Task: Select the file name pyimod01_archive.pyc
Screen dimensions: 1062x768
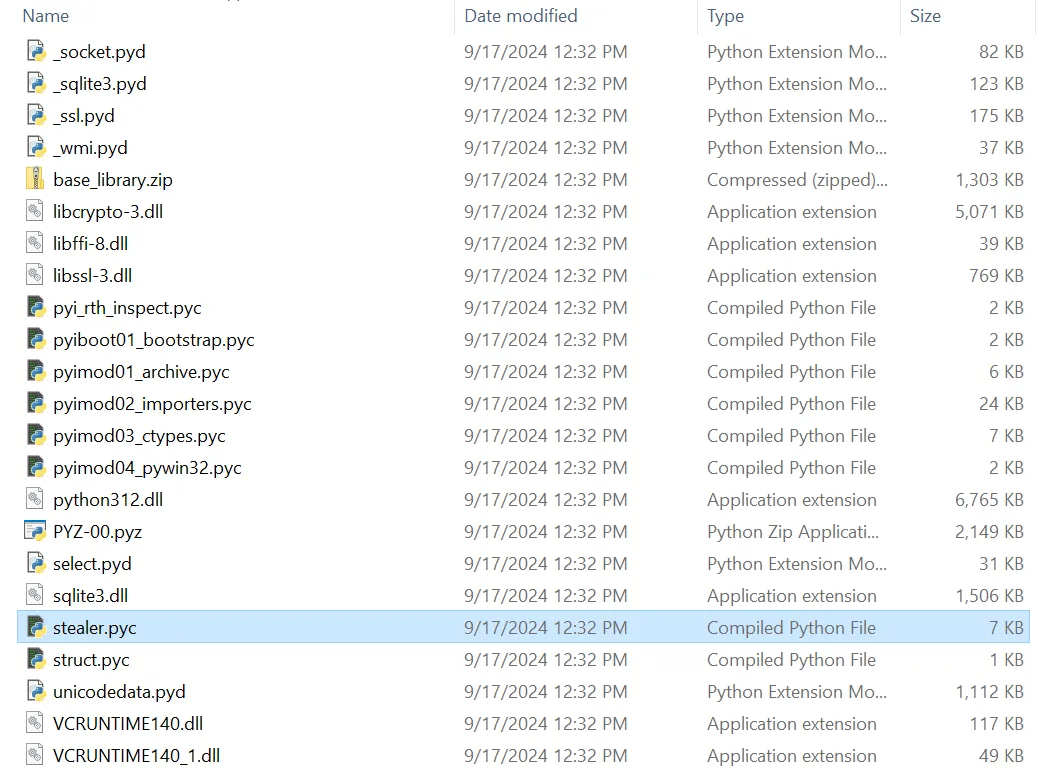Action: pyautogui.click(x=141, y=372)
